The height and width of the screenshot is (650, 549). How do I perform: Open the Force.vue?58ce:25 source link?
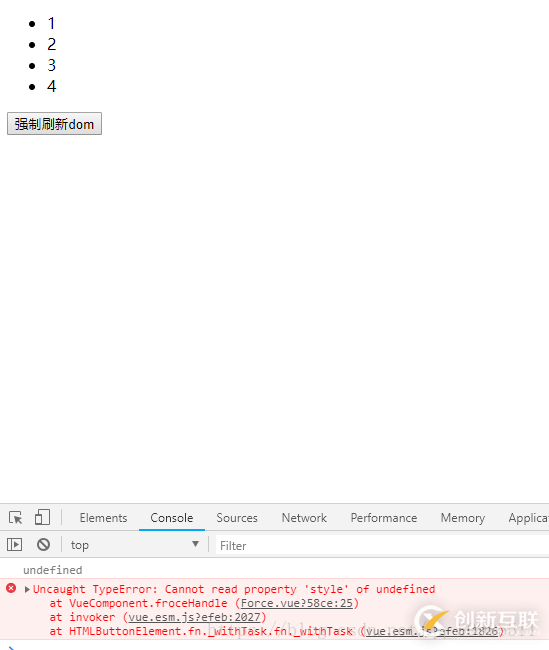[296, 603]
